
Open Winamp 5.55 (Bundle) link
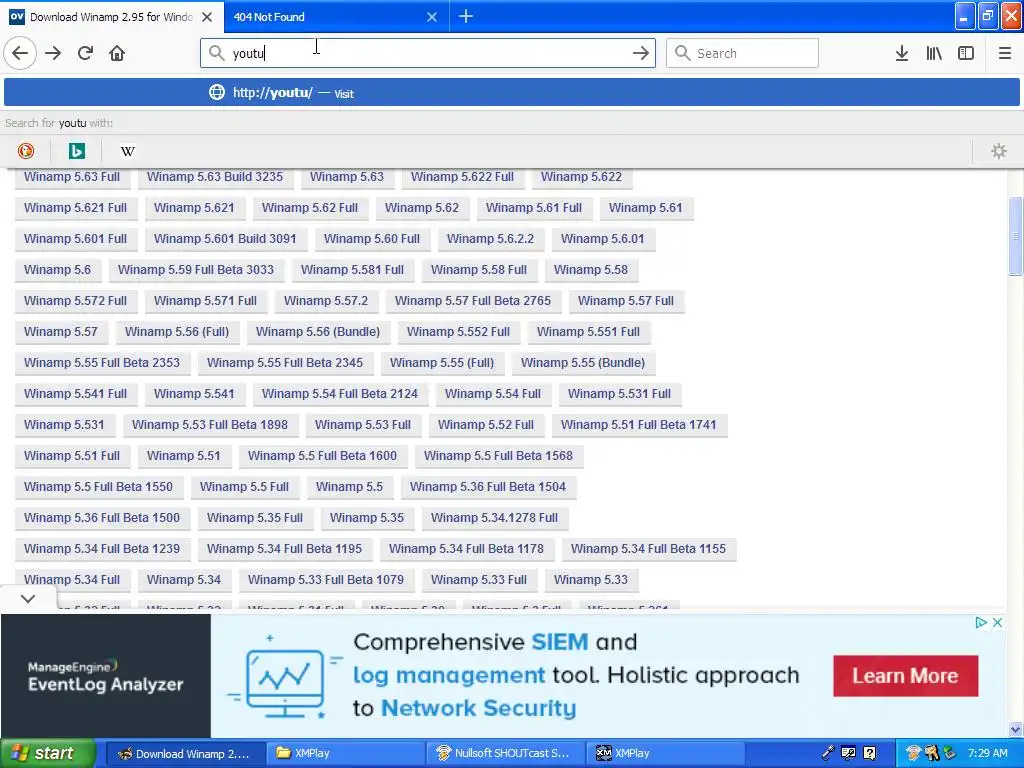click(x=583, y=363)
